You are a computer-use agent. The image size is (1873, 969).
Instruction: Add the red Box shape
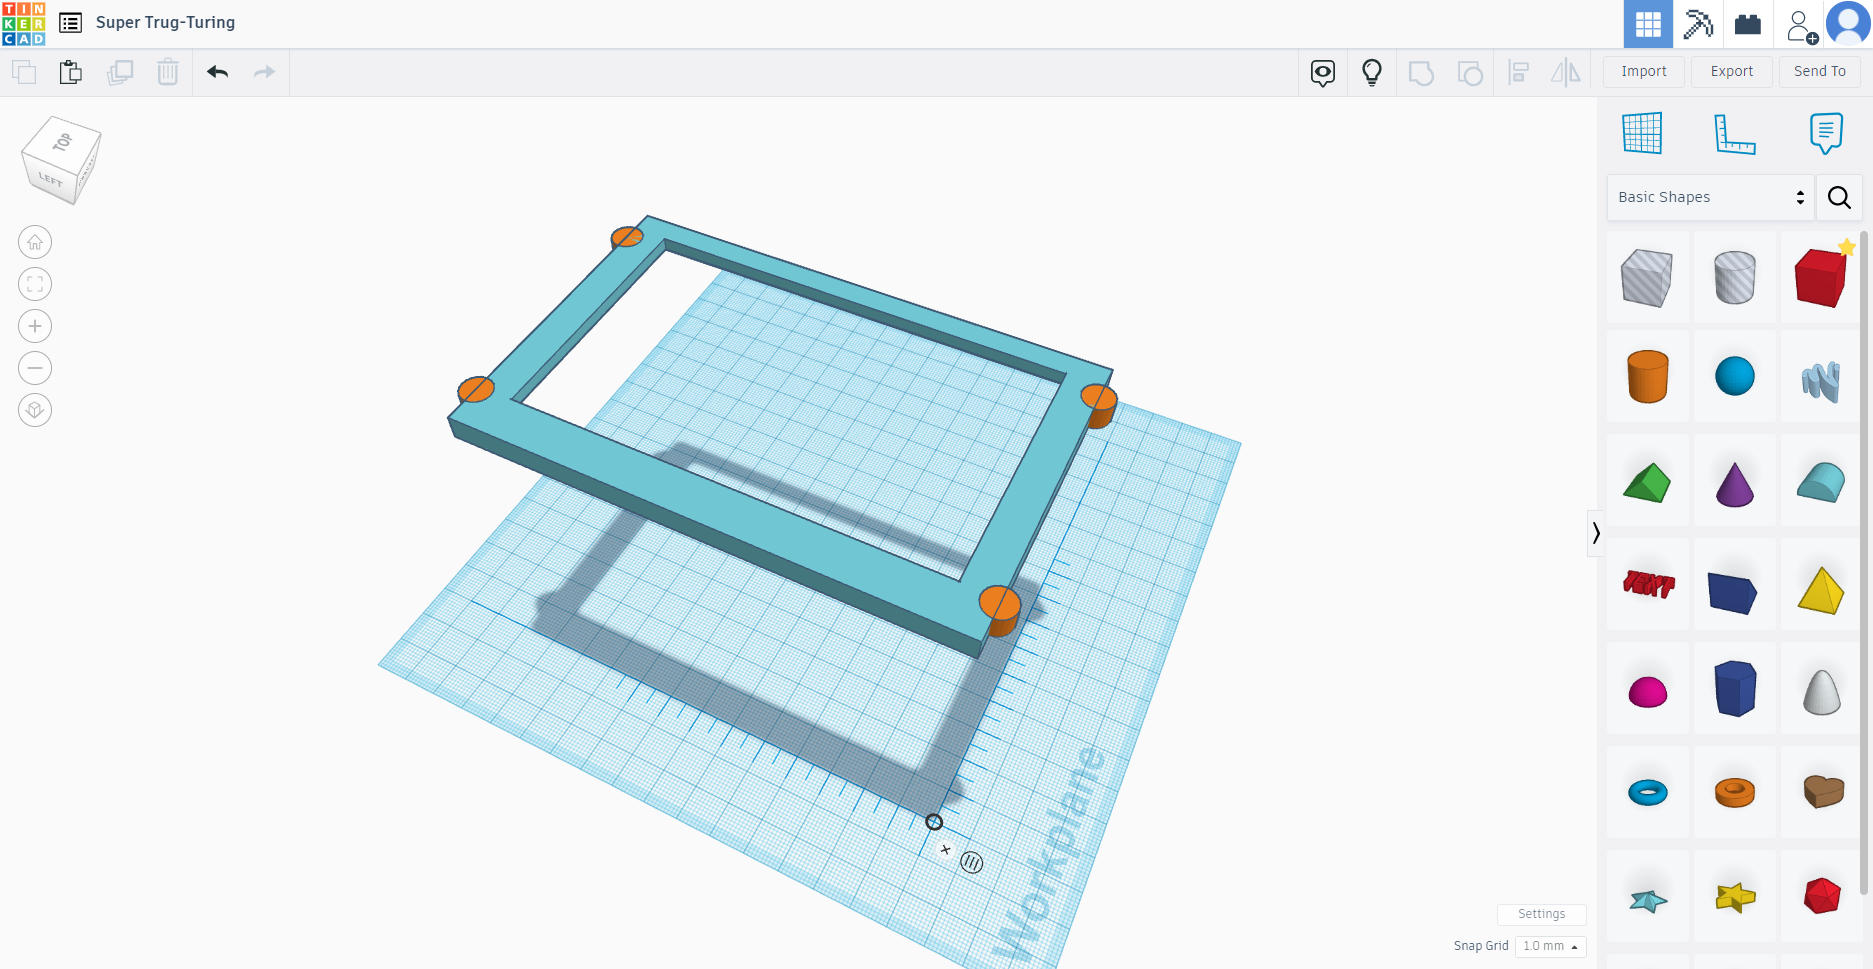pos(1821,278)
